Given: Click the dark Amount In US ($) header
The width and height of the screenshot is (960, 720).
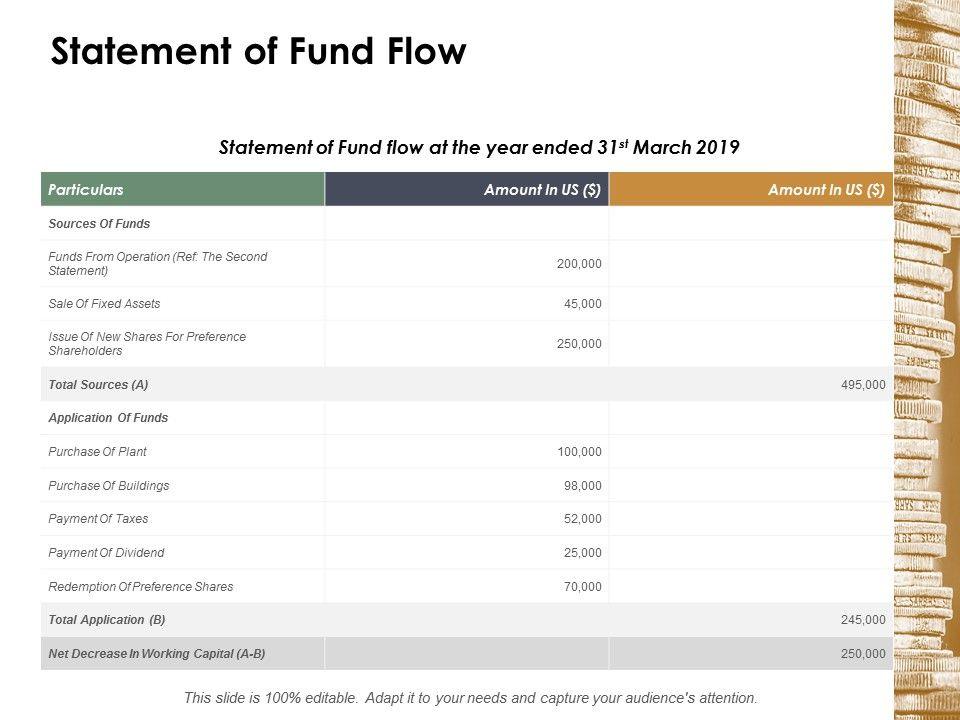Looking at the screenshot, I should click(x=542, y=189).
